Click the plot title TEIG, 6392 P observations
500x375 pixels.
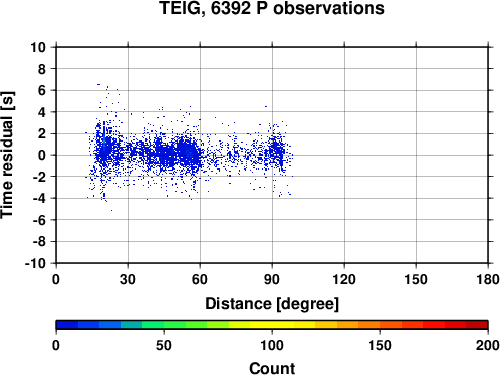click(272, 8)
